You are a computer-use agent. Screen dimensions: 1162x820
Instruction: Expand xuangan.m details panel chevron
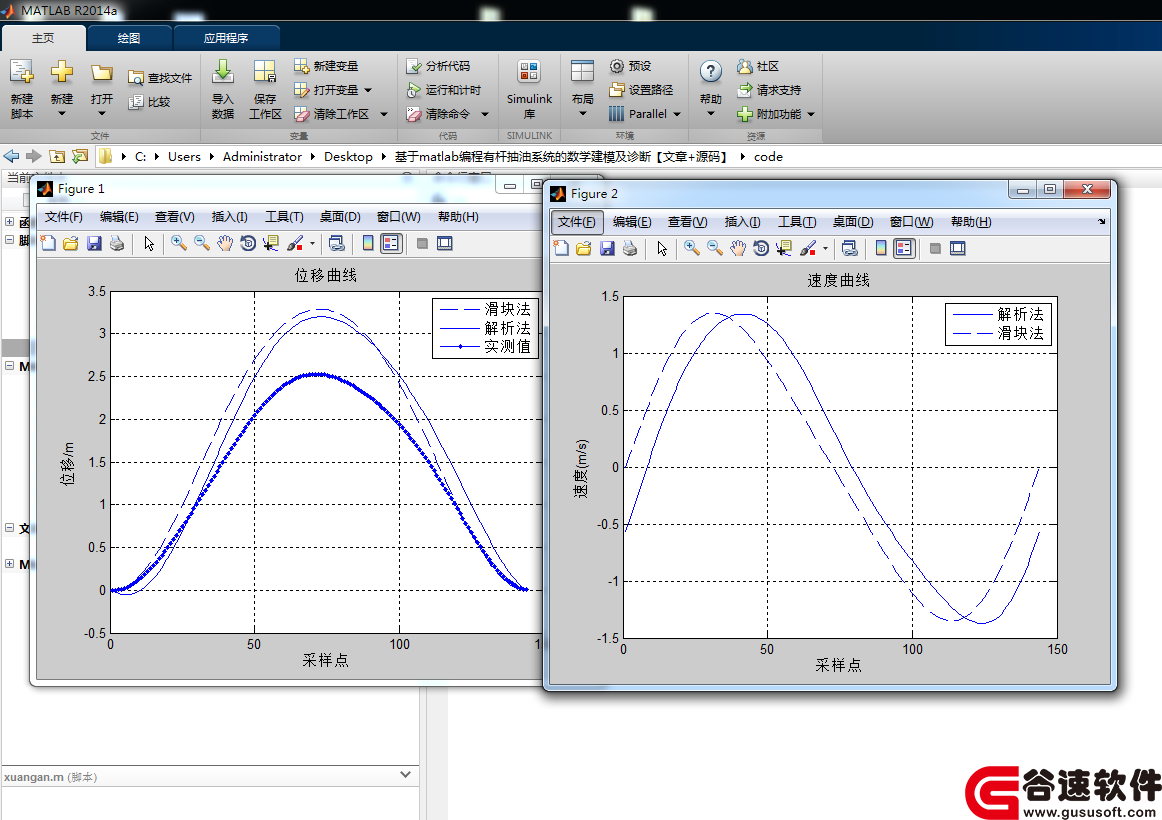point(405,775)
